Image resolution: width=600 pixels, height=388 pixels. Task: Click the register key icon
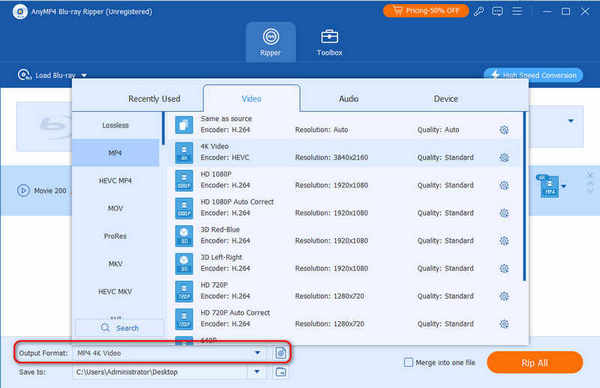click(478, 11)
